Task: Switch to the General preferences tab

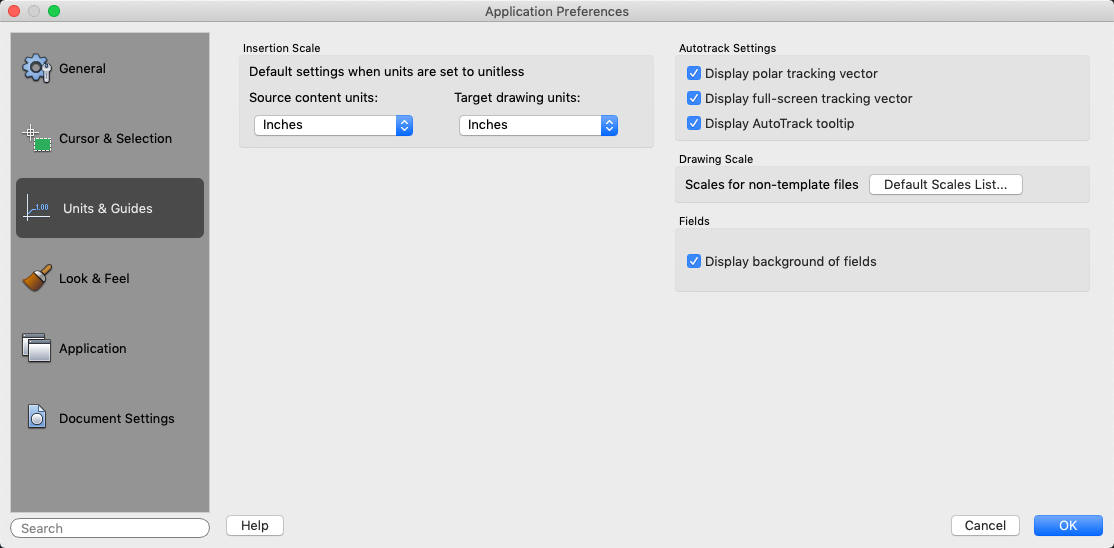Action: (82, 69)
